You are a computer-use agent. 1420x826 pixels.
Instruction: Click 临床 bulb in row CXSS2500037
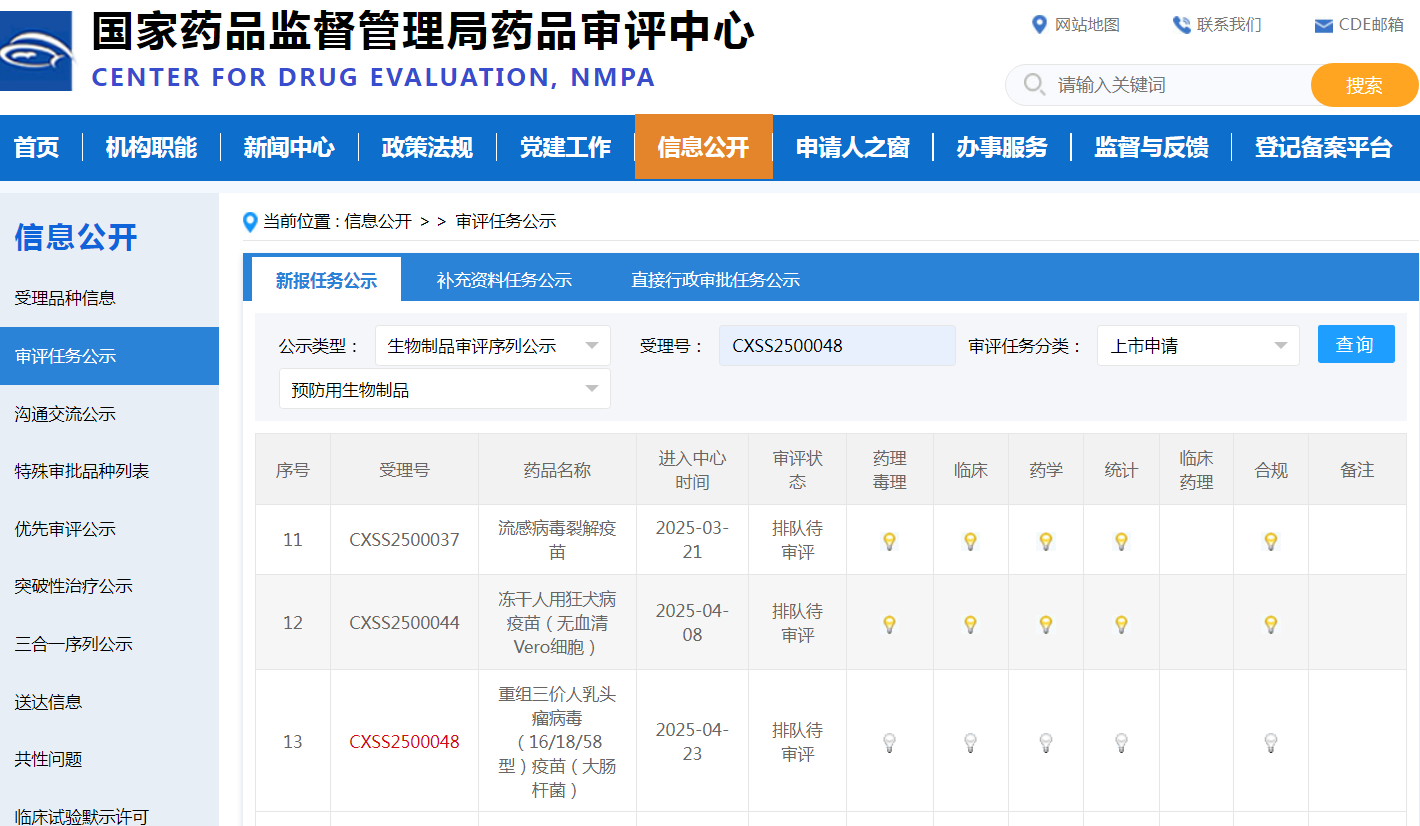point(970,541)
